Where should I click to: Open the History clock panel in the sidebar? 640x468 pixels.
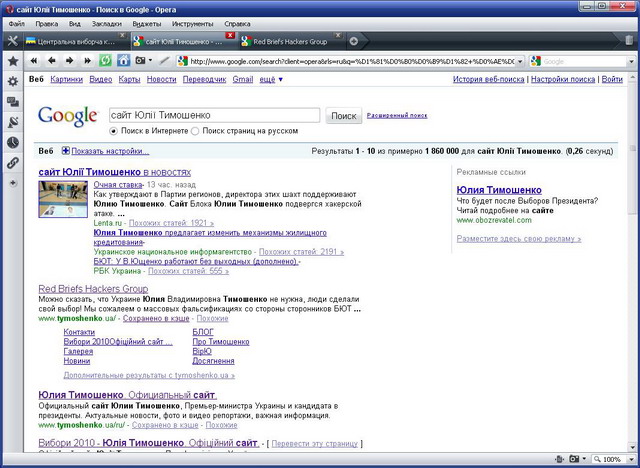12,142
